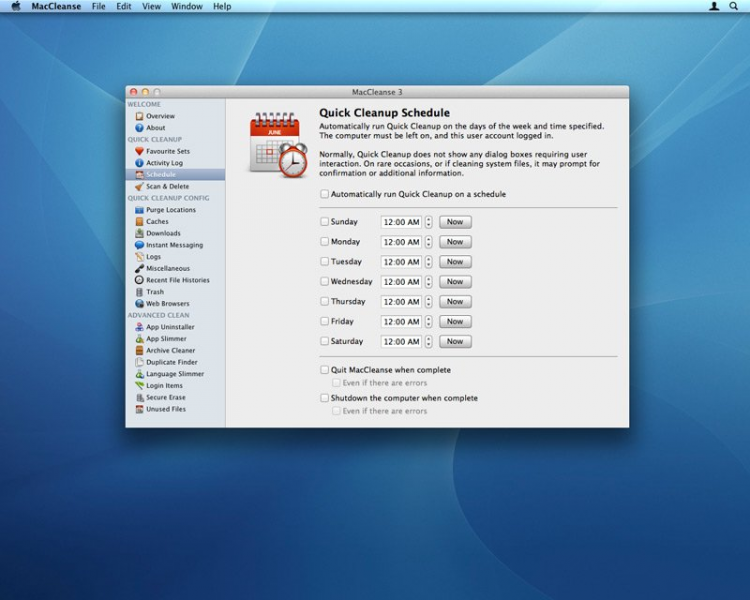The width and height of the screenshot is (750, 600).
Task: Open the File menu
Action: (x=99, y=6)
